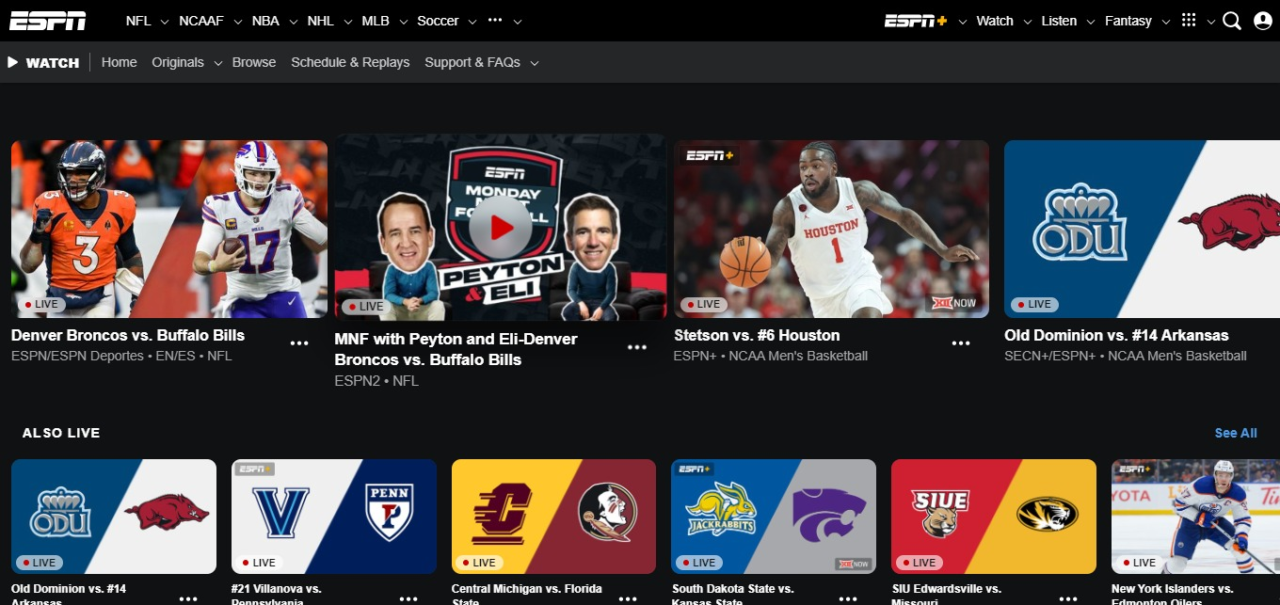The width and height of the screenshot is (1280, 605).
Task: Click ESPN/ESPN Deportes • EN/ES • NFL text
Action: pos(121,356)
